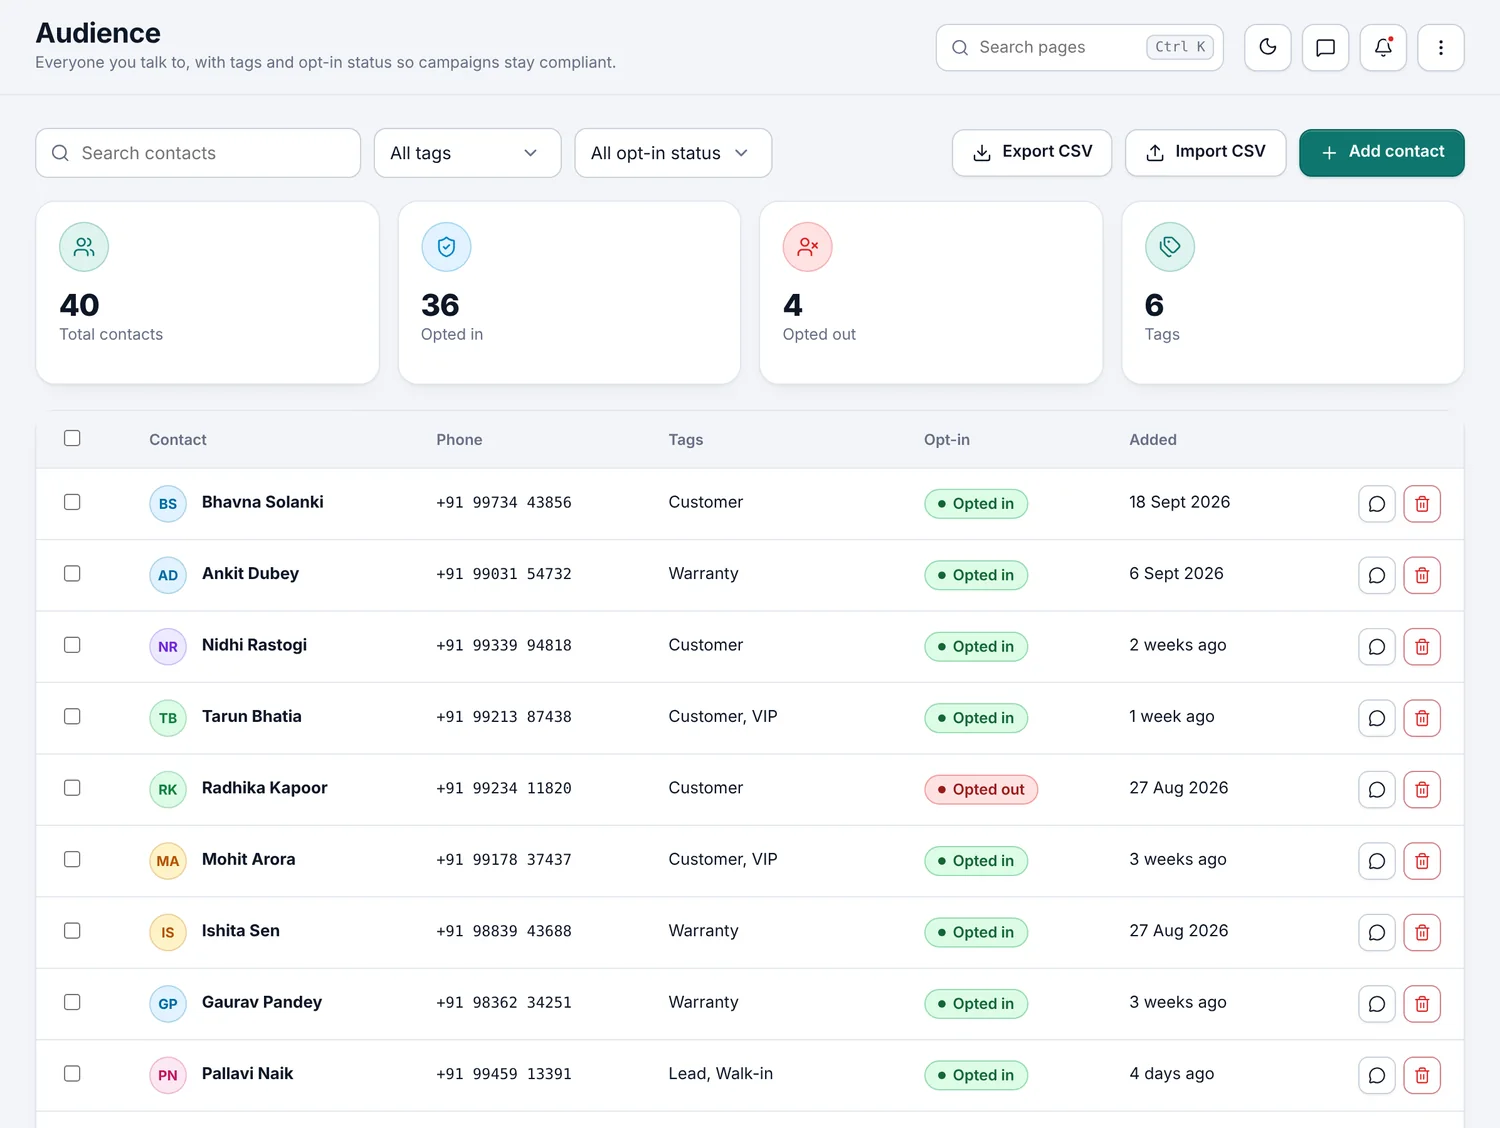Message Ankit Dubey via chat icon
1500x1128 pixels.
tap(1377, 575)
